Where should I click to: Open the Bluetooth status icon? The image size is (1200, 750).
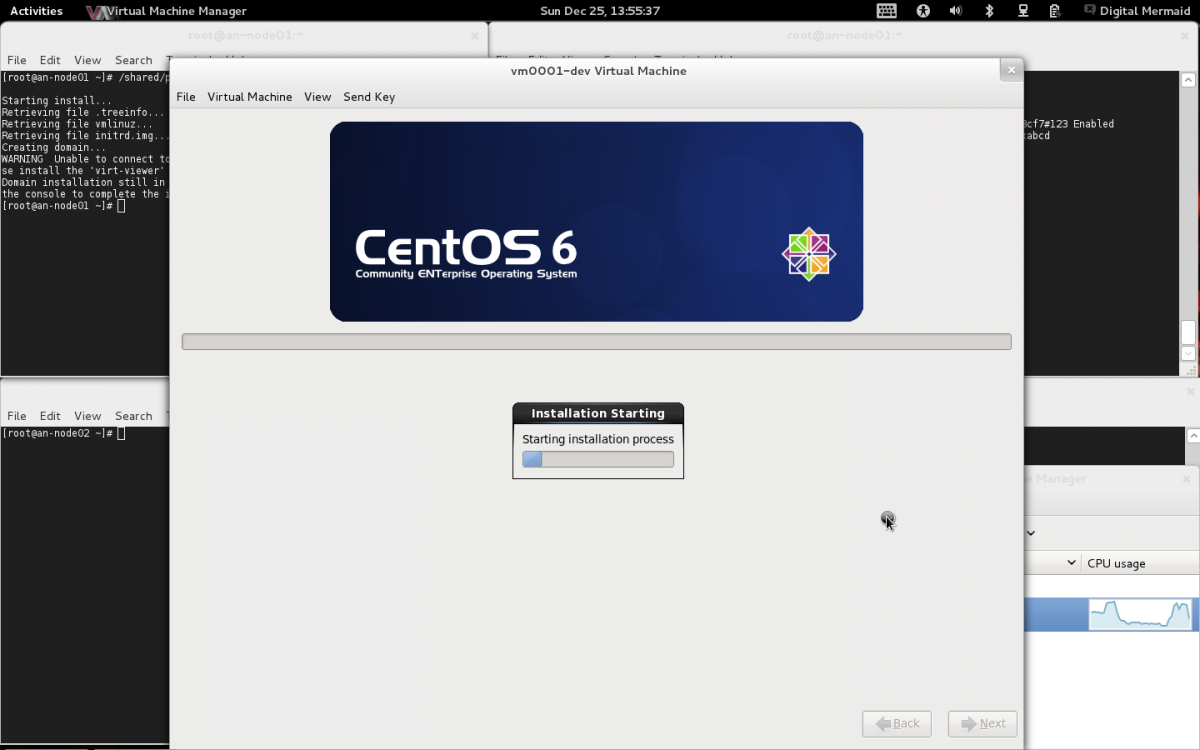(x=989, y=11)
